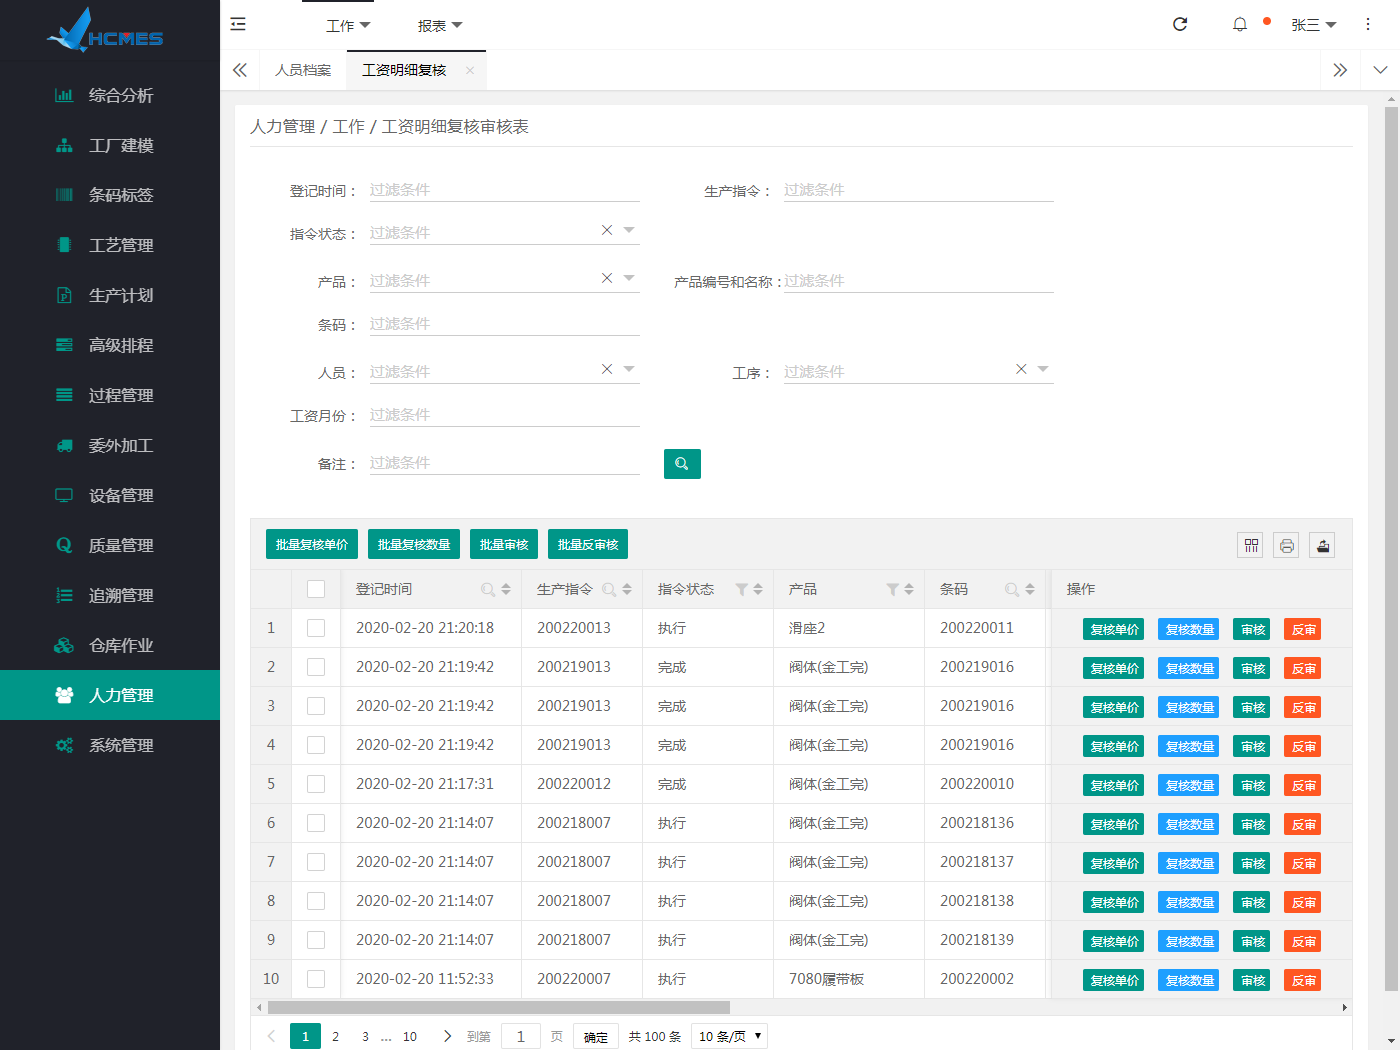Click the 批量复核单价 button

(312, 545)
